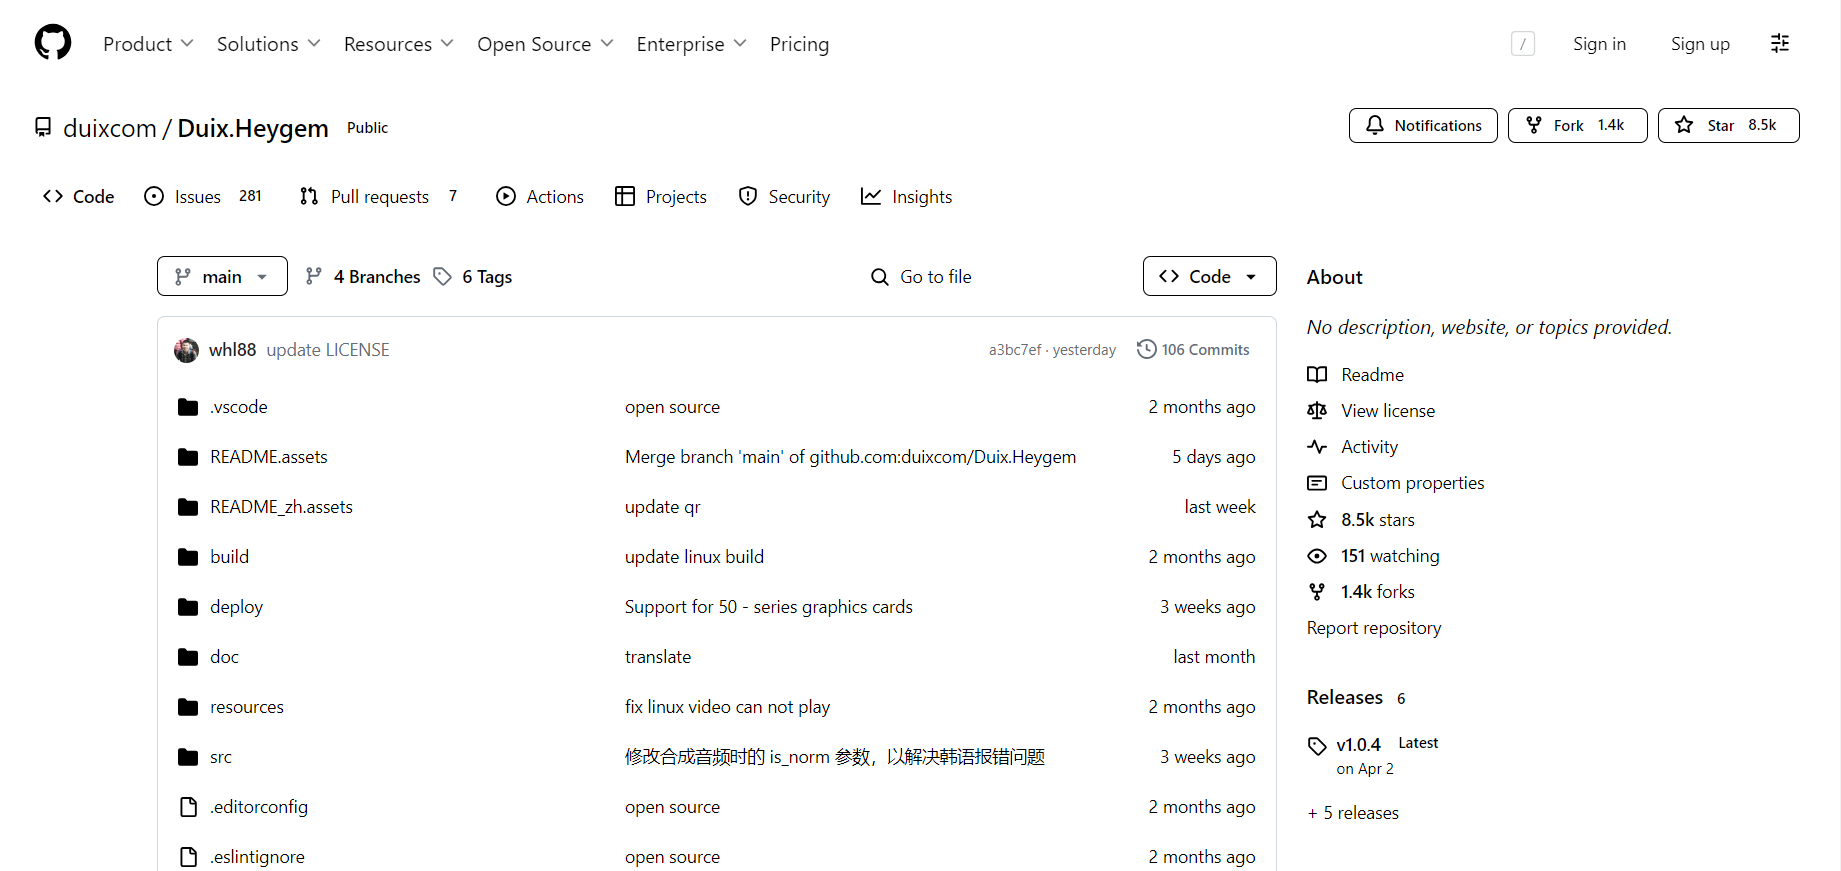Click the Custom properties note icon

(1317, 483)
